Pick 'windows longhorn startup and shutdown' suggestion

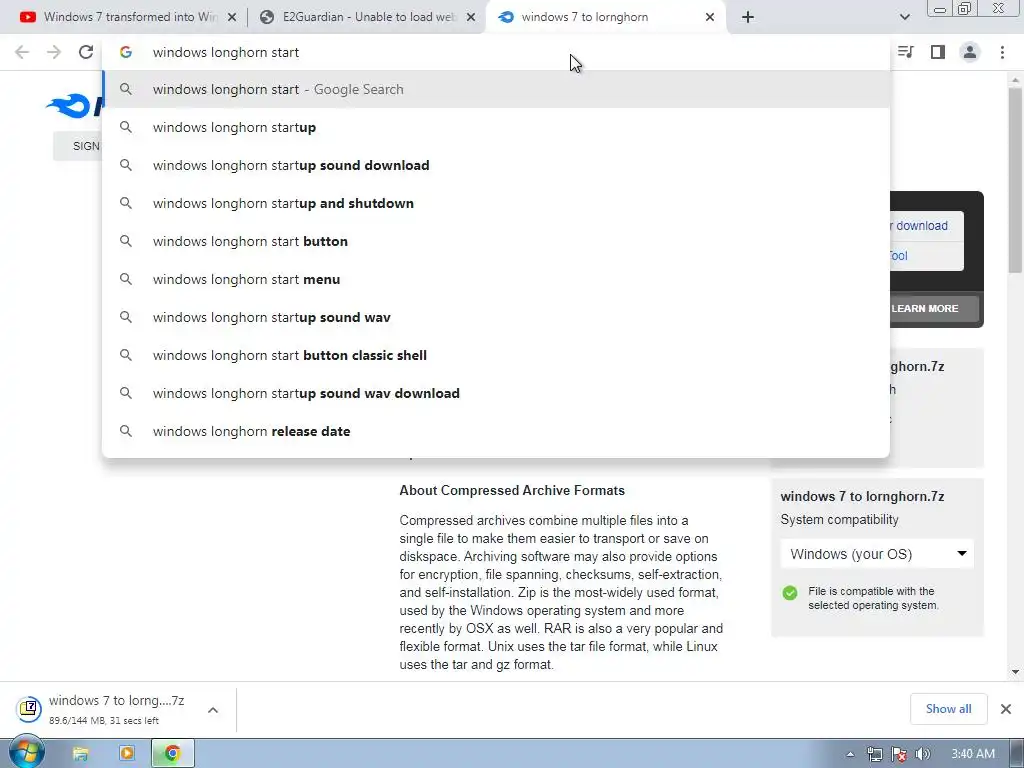coord(496,203)
